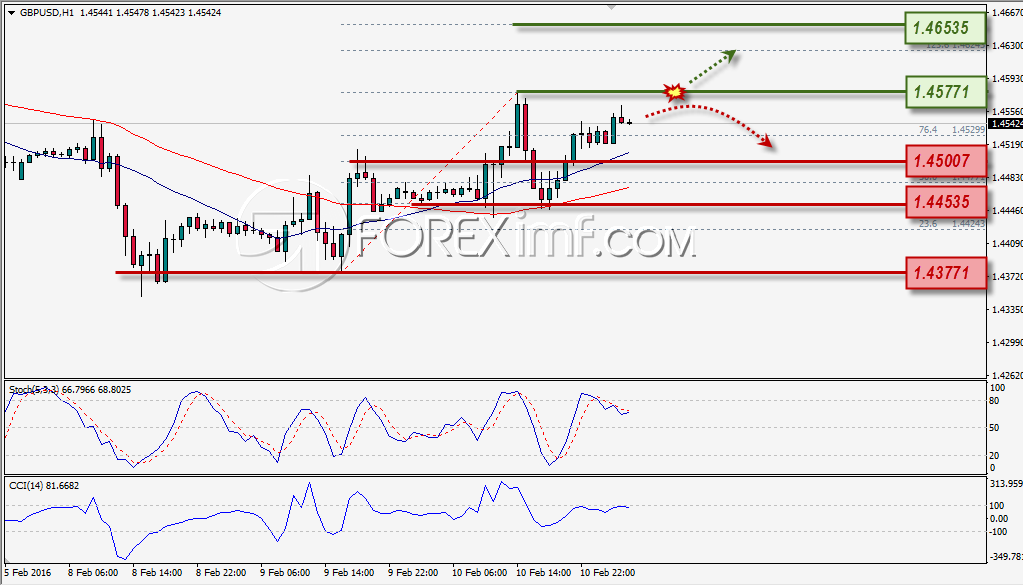This screenshot has height=586, width=1023.
Task: Click the 9 Feb 22:00 time label
Action: pos(412,572)
